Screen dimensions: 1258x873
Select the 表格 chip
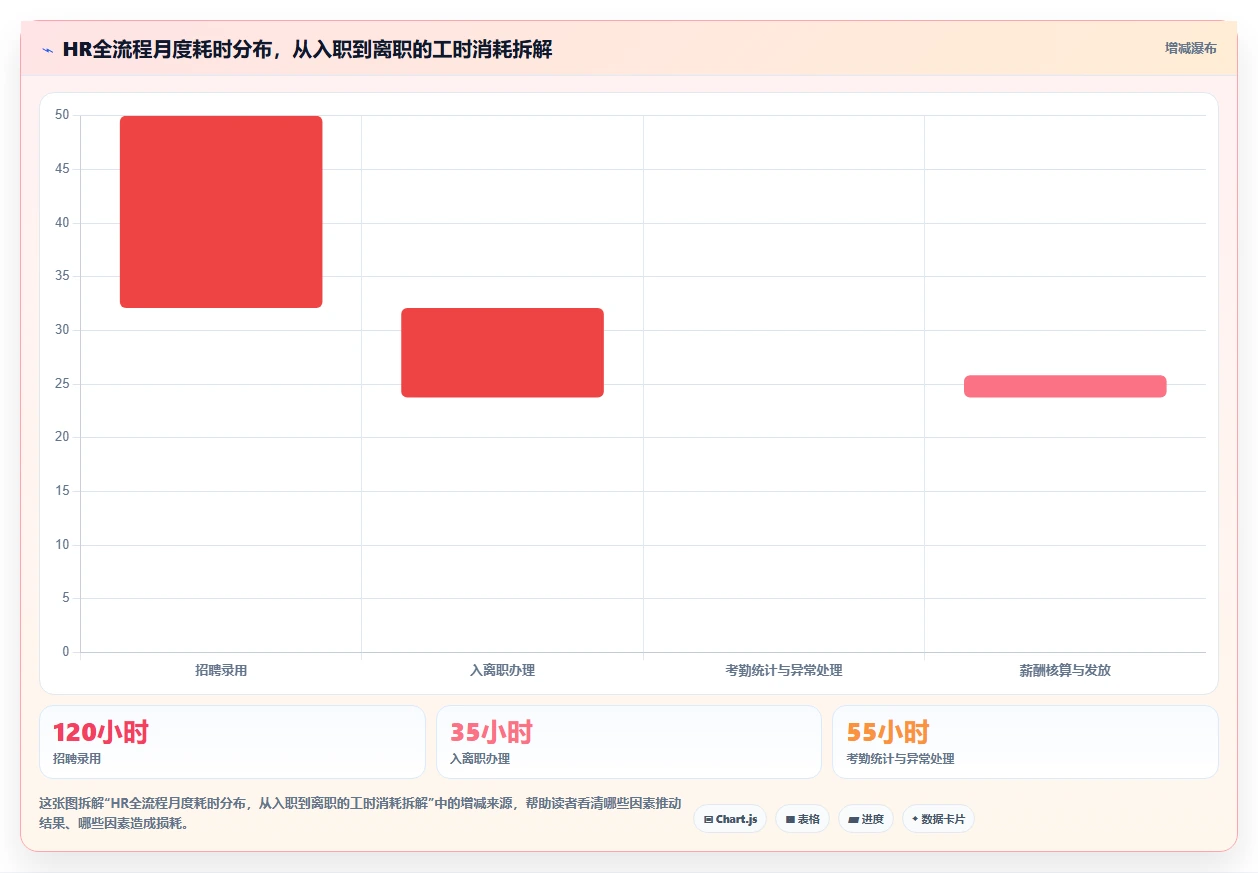pos(802,819)
